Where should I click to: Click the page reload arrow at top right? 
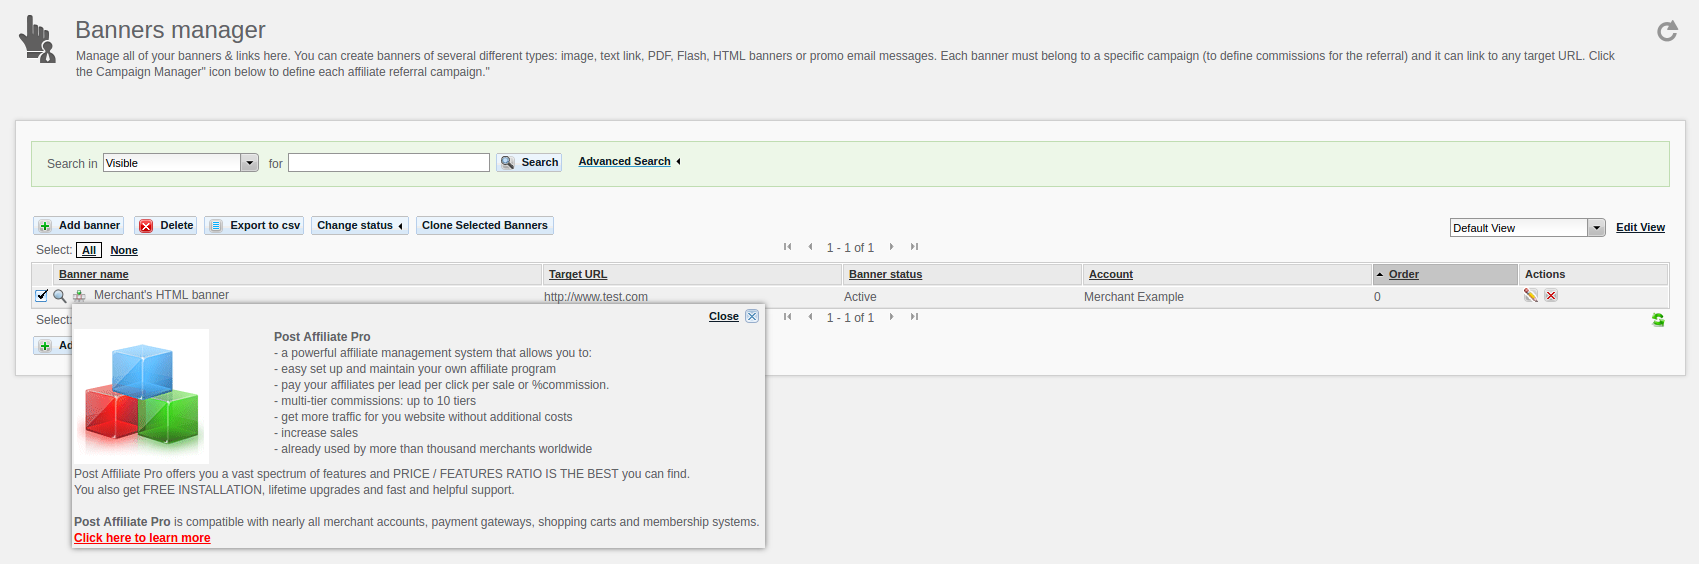[x=1667, y=32]
